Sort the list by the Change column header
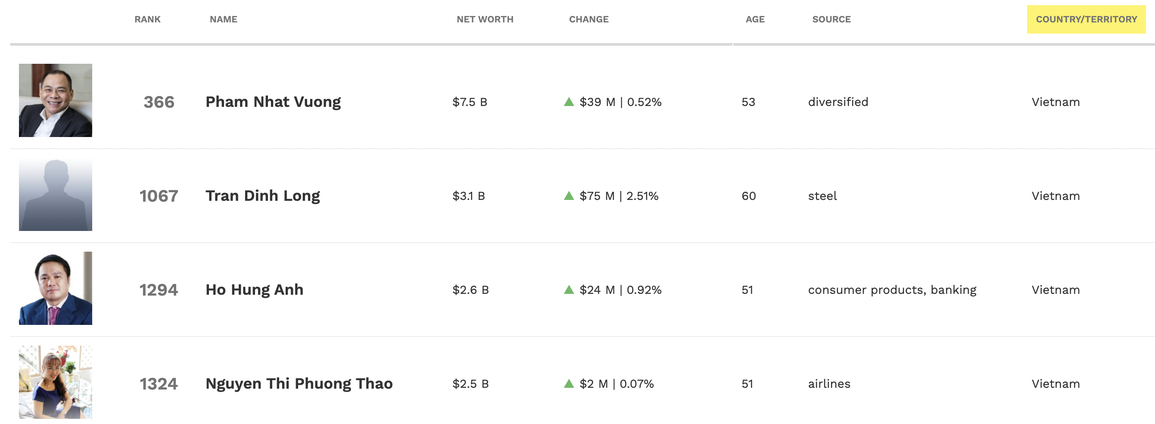 [589, 19]
